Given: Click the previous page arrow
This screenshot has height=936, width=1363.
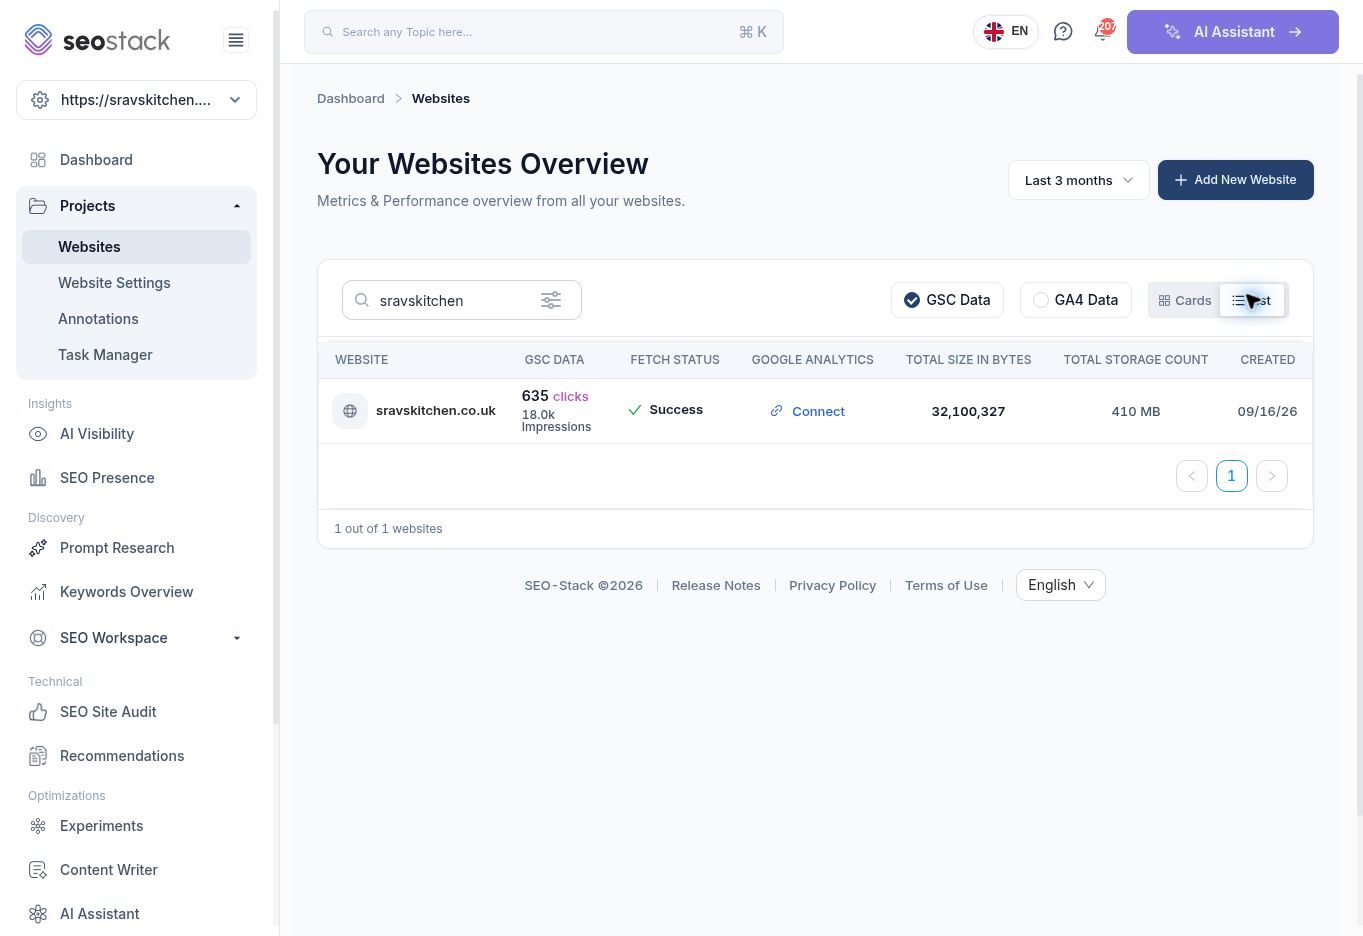Looking at the screenshot, I should (x=1192, y=476).
